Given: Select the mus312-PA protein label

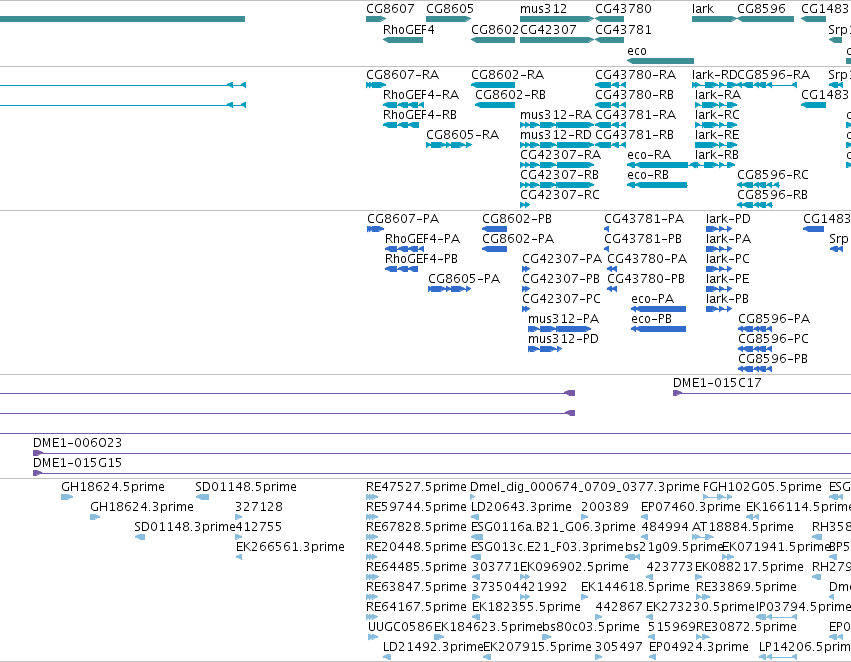Looking at the screenshot, I should tap(563, 320).
